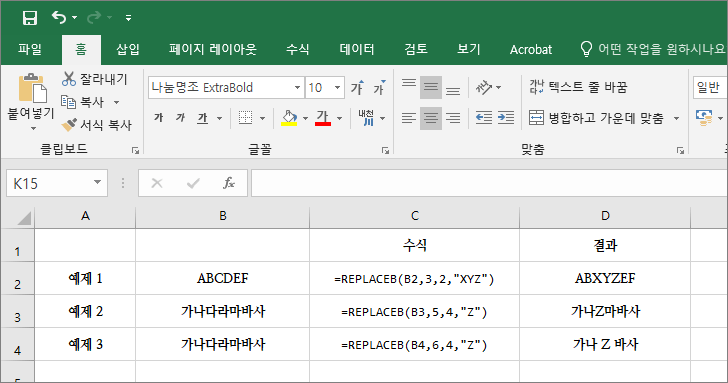728x383 pixels.
Task: Open Customize Quick Access Toolbar dropdown
Action: (x=128, y=18)
